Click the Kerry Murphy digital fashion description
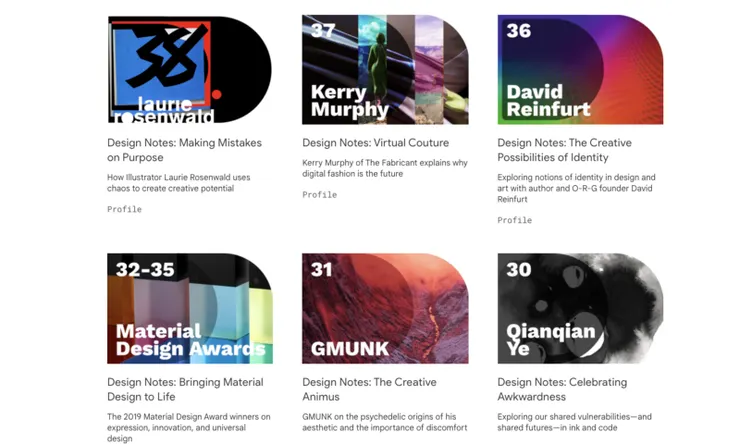The image size is (740, 444). [385, 168]
